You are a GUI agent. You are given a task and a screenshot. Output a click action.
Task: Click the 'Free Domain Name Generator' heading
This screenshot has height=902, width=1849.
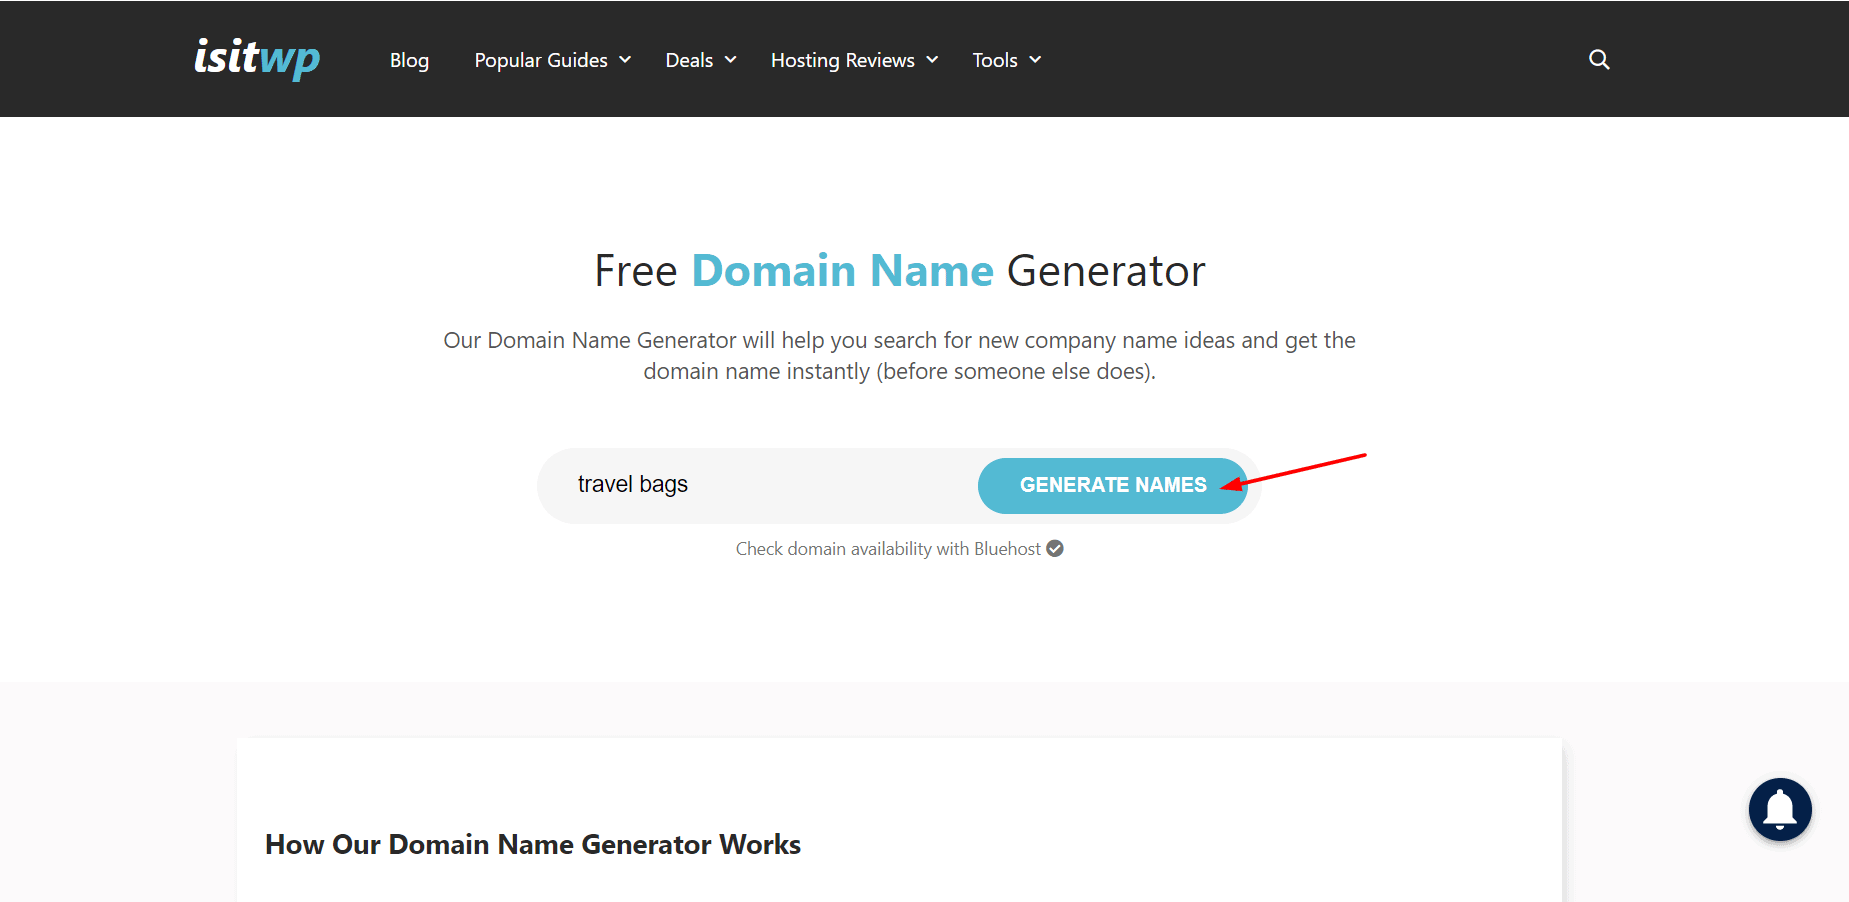click(x=899, y=271)
